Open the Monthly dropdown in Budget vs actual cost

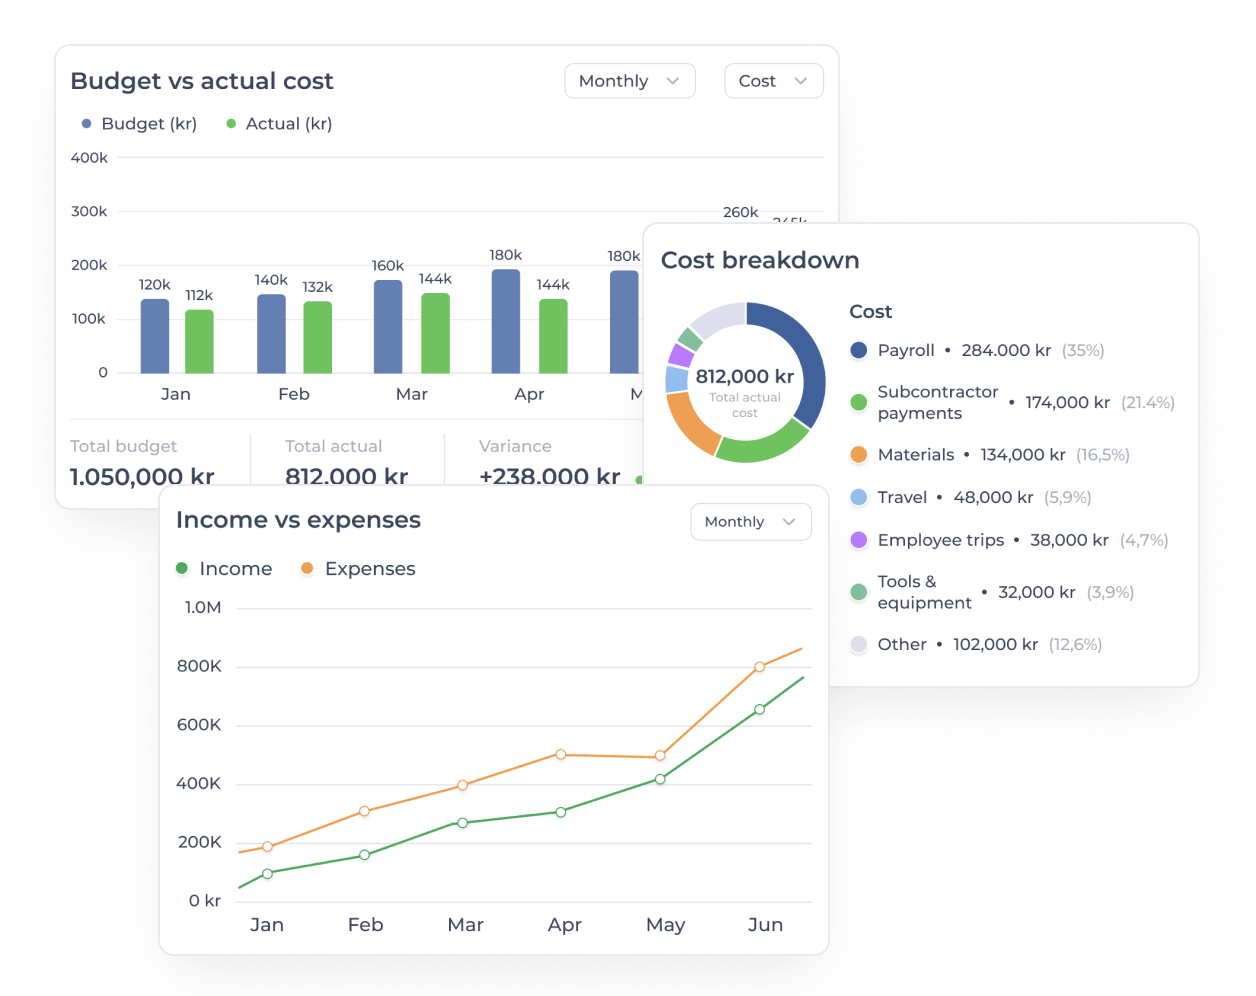(630, 81)
